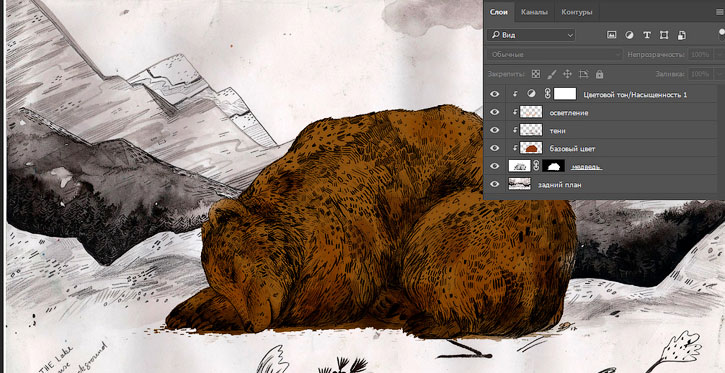725x373 pixels.
Task: Open the Вид layer filter dropdown
Action: pyautogui.click(x=531, y=35)
